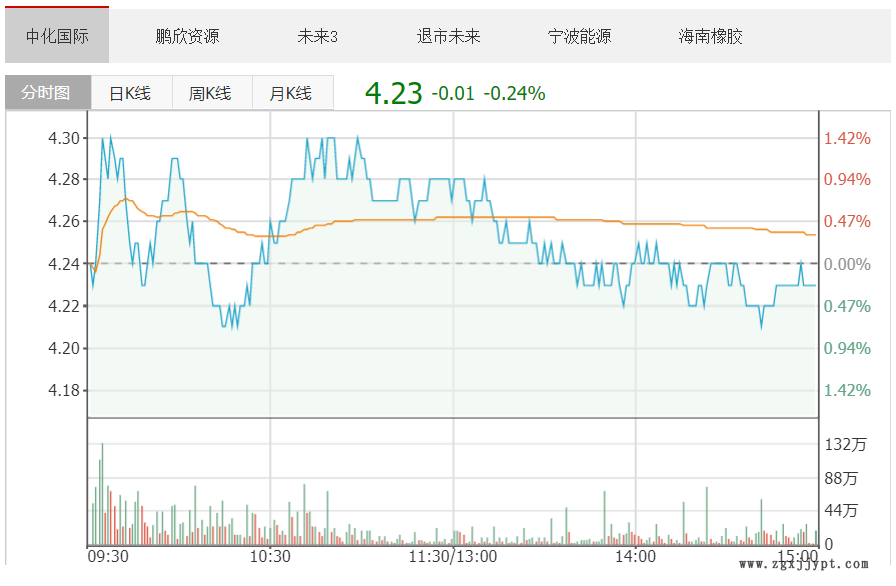This screenshot has height=586, width=896.
Task: Show the 分时图 intraday chart
Action: pos(48,92)
